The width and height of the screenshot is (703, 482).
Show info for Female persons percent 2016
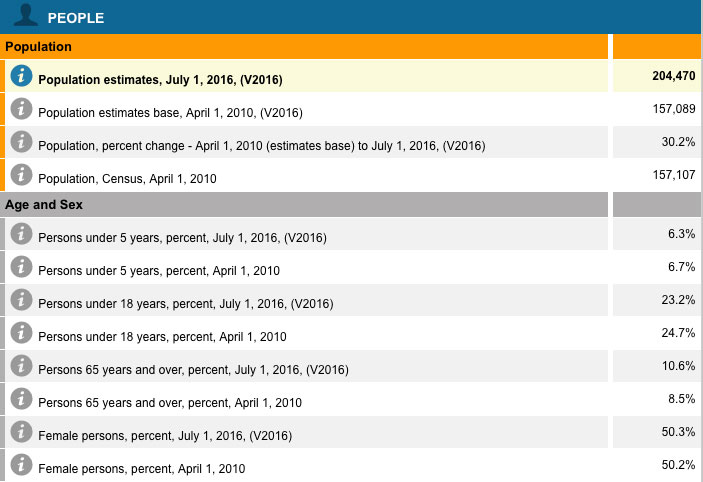[21, 433]
